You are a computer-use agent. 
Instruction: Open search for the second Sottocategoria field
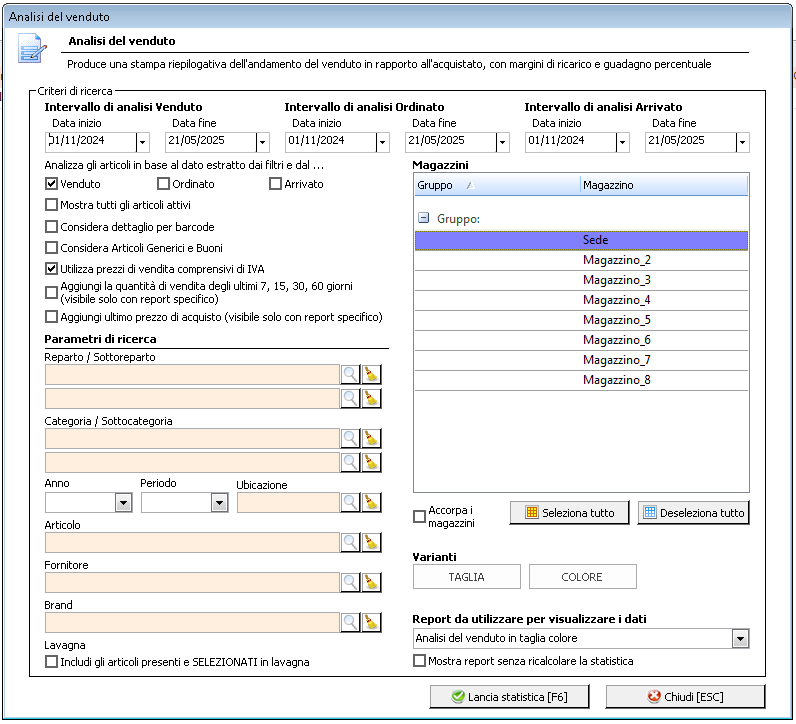350,463
